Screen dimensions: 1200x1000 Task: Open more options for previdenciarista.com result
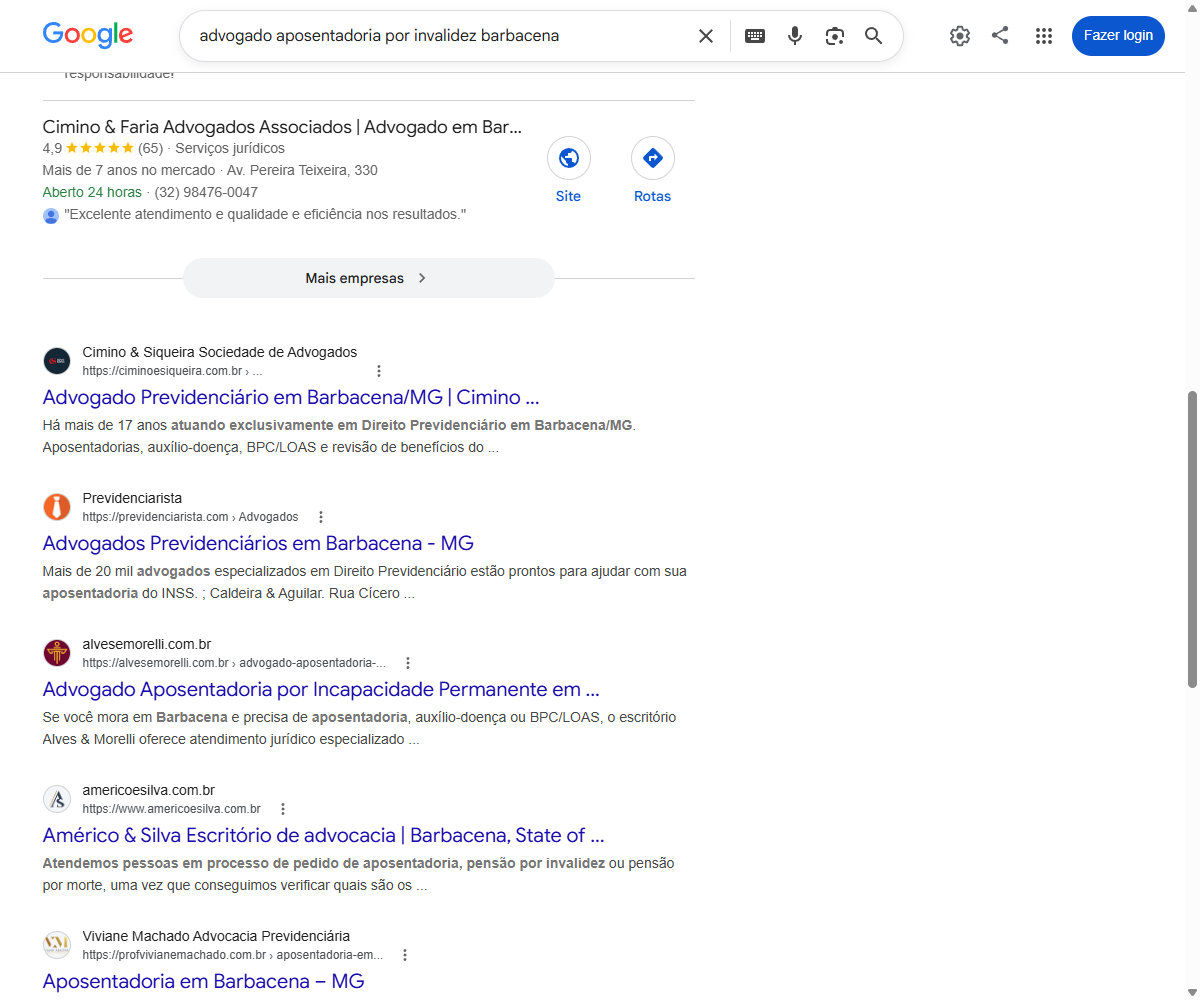(321, 517)
